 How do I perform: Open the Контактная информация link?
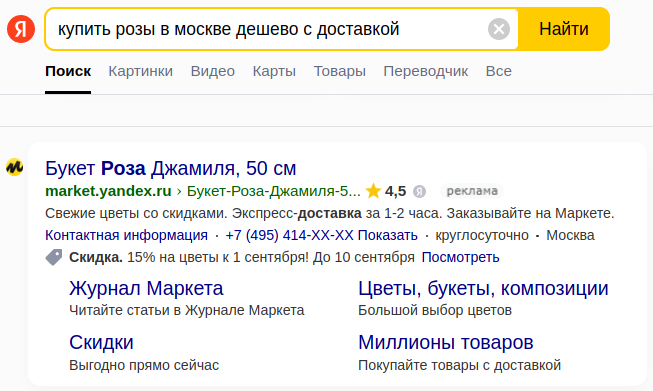(126, 235)
